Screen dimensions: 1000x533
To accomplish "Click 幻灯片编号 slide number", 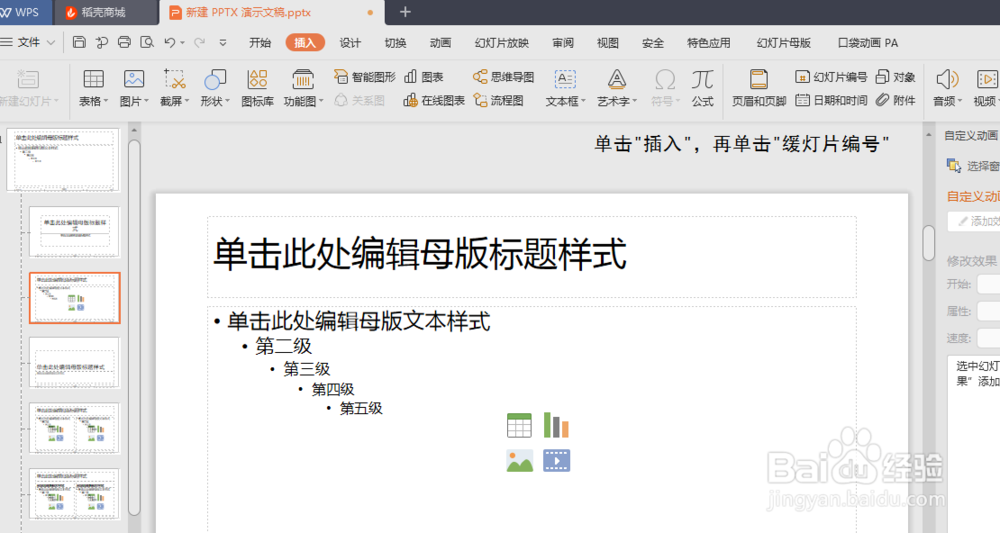I will 831,77.
